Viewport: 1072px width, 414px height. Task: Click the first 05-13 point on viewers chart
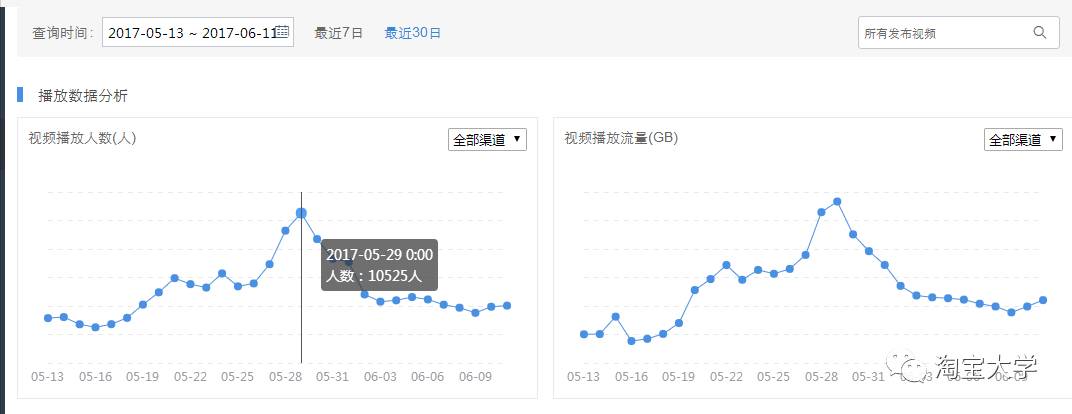pyautogui.click(x=48, y=318)
